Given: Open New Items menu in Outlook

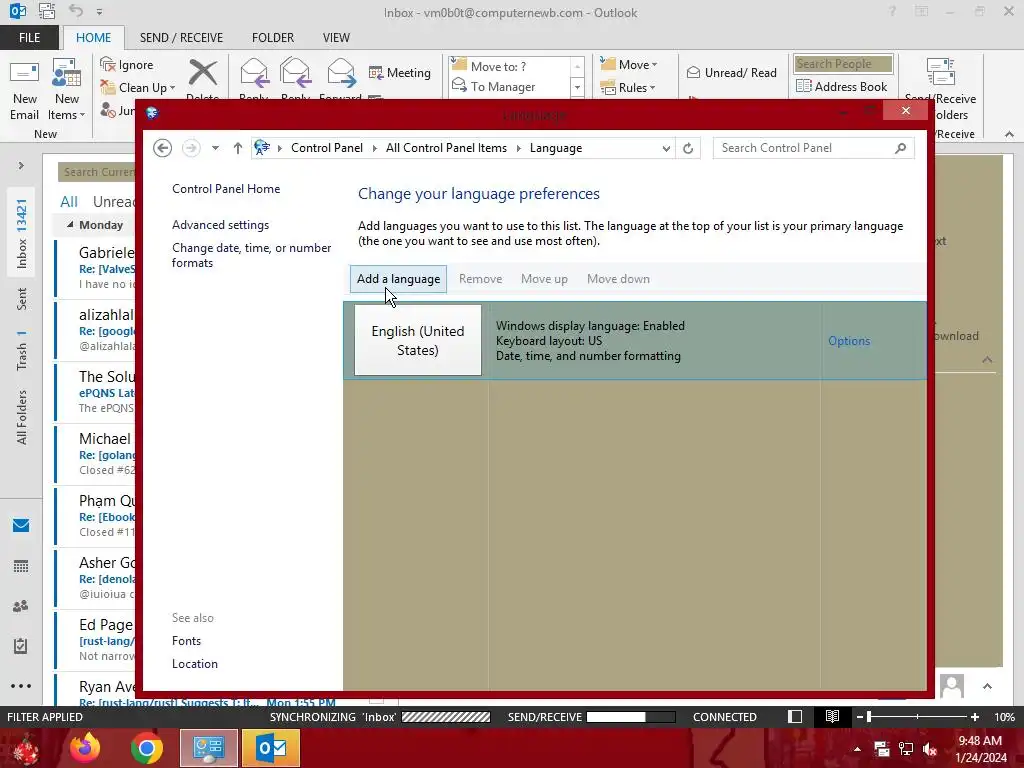Looking at the screenshot, I should 66,90.
